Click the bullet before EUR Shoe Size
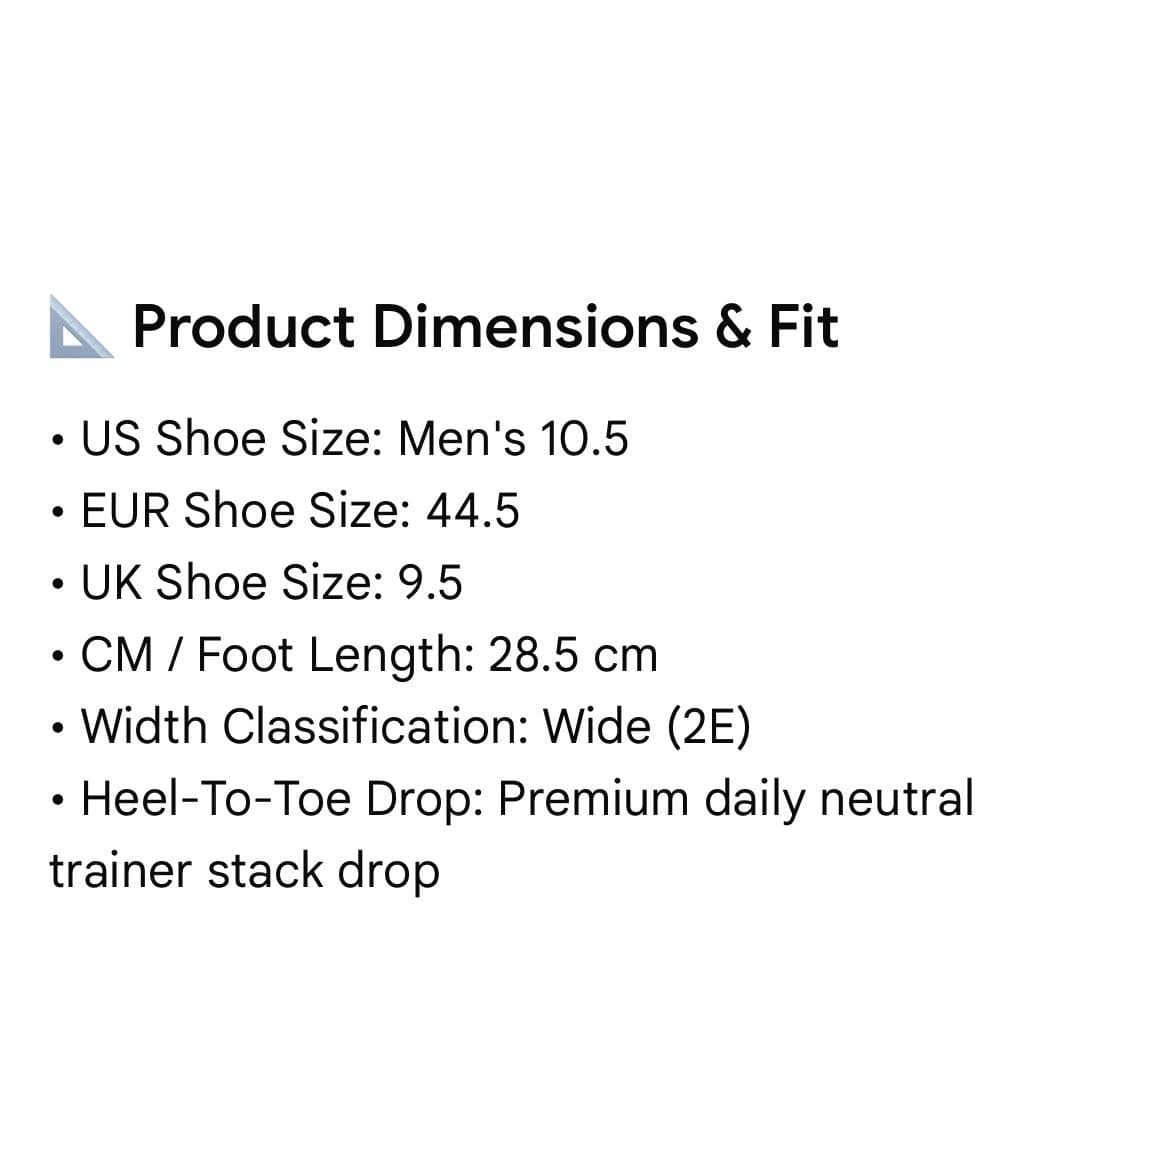This screenshot has height=1170, width=1170. click(57, 513)
